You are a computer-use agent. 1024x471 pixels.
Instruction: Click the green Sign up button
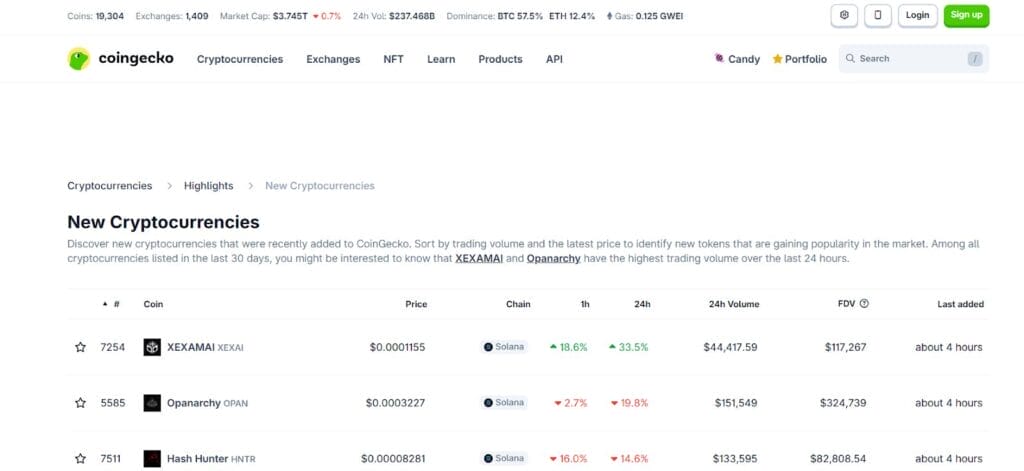tap(966, 15)
